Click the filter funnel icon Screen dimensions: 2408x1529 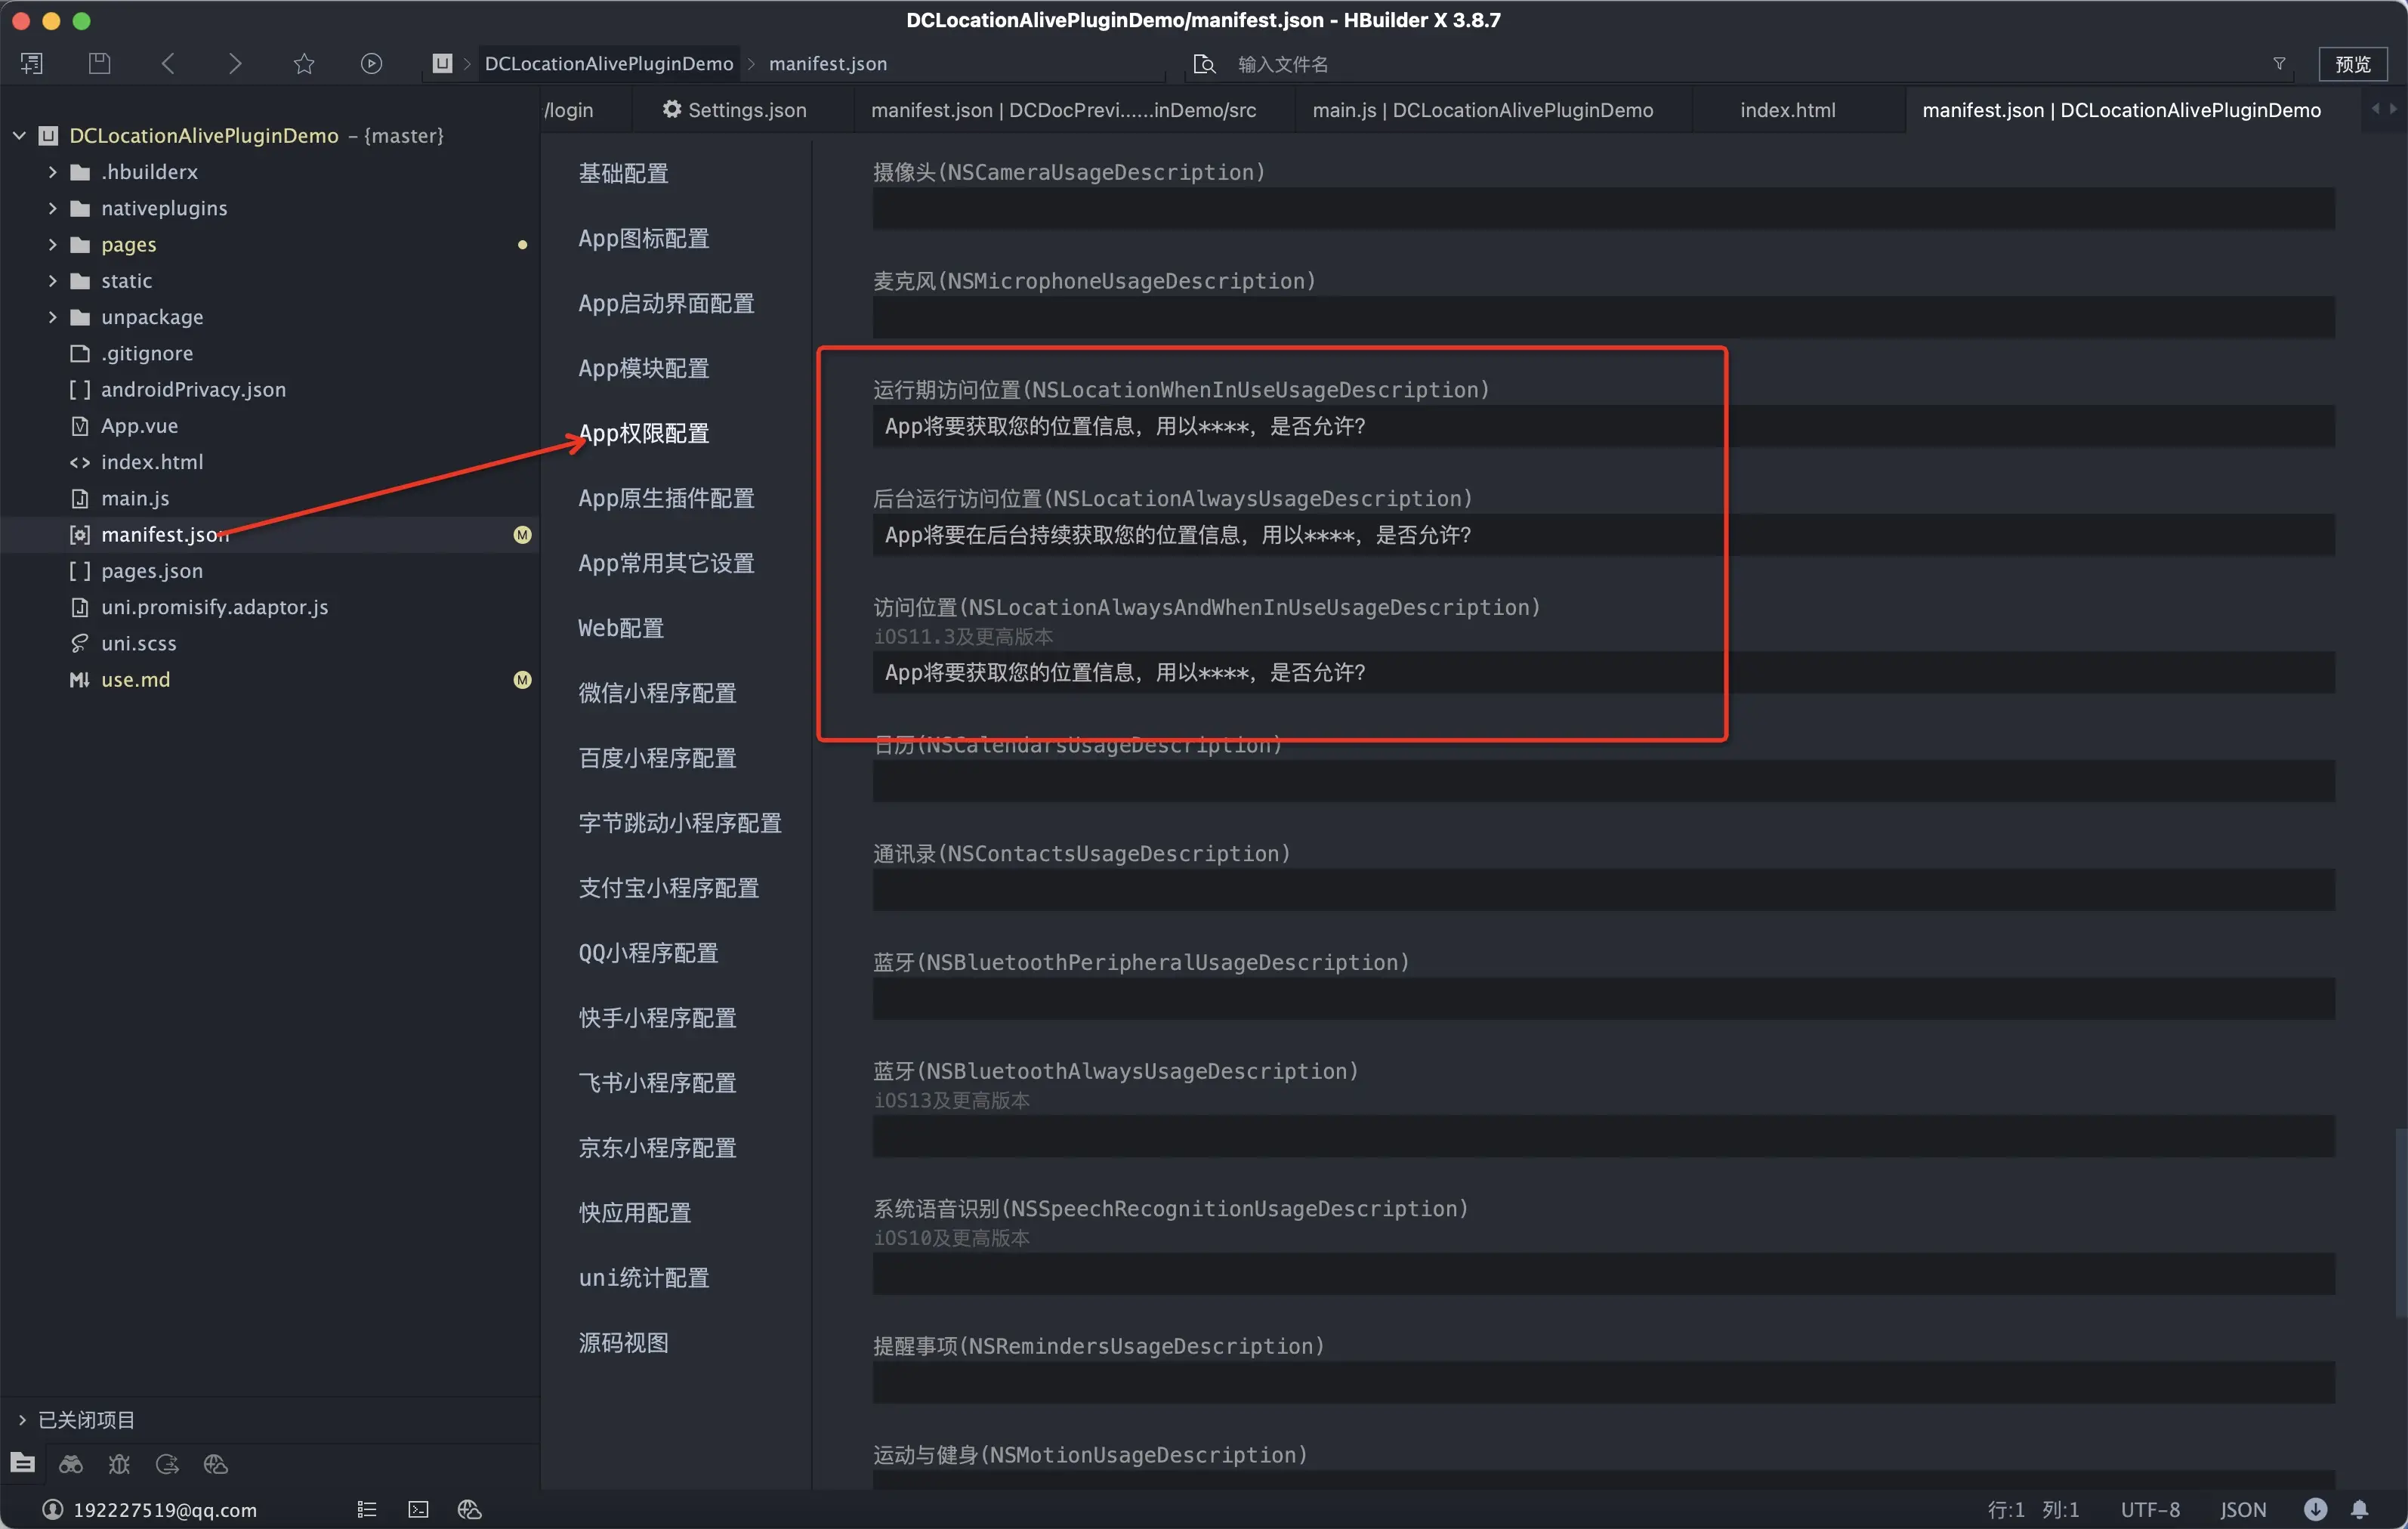2279,63
